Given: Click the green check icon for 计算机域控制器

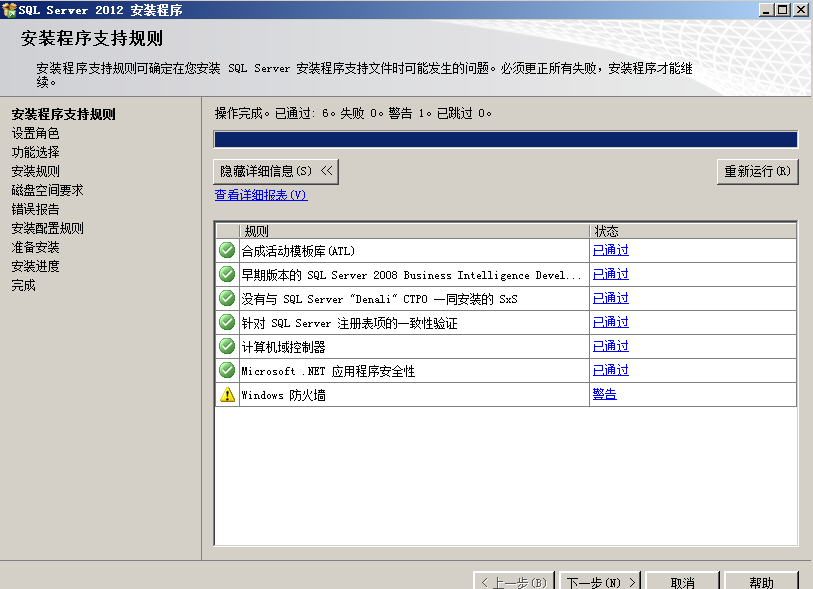Looking at the screenshot, I should [x=227, y=346].
